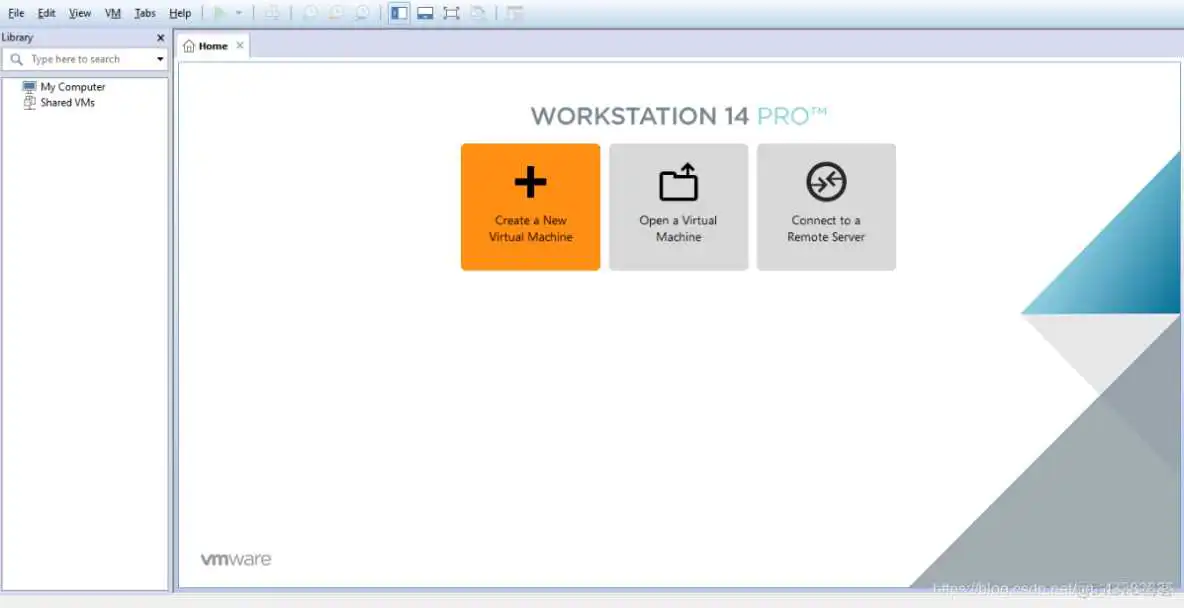Click the green Power On play icon
Viewport: 1184px width, 608px height.
(220, 13)
